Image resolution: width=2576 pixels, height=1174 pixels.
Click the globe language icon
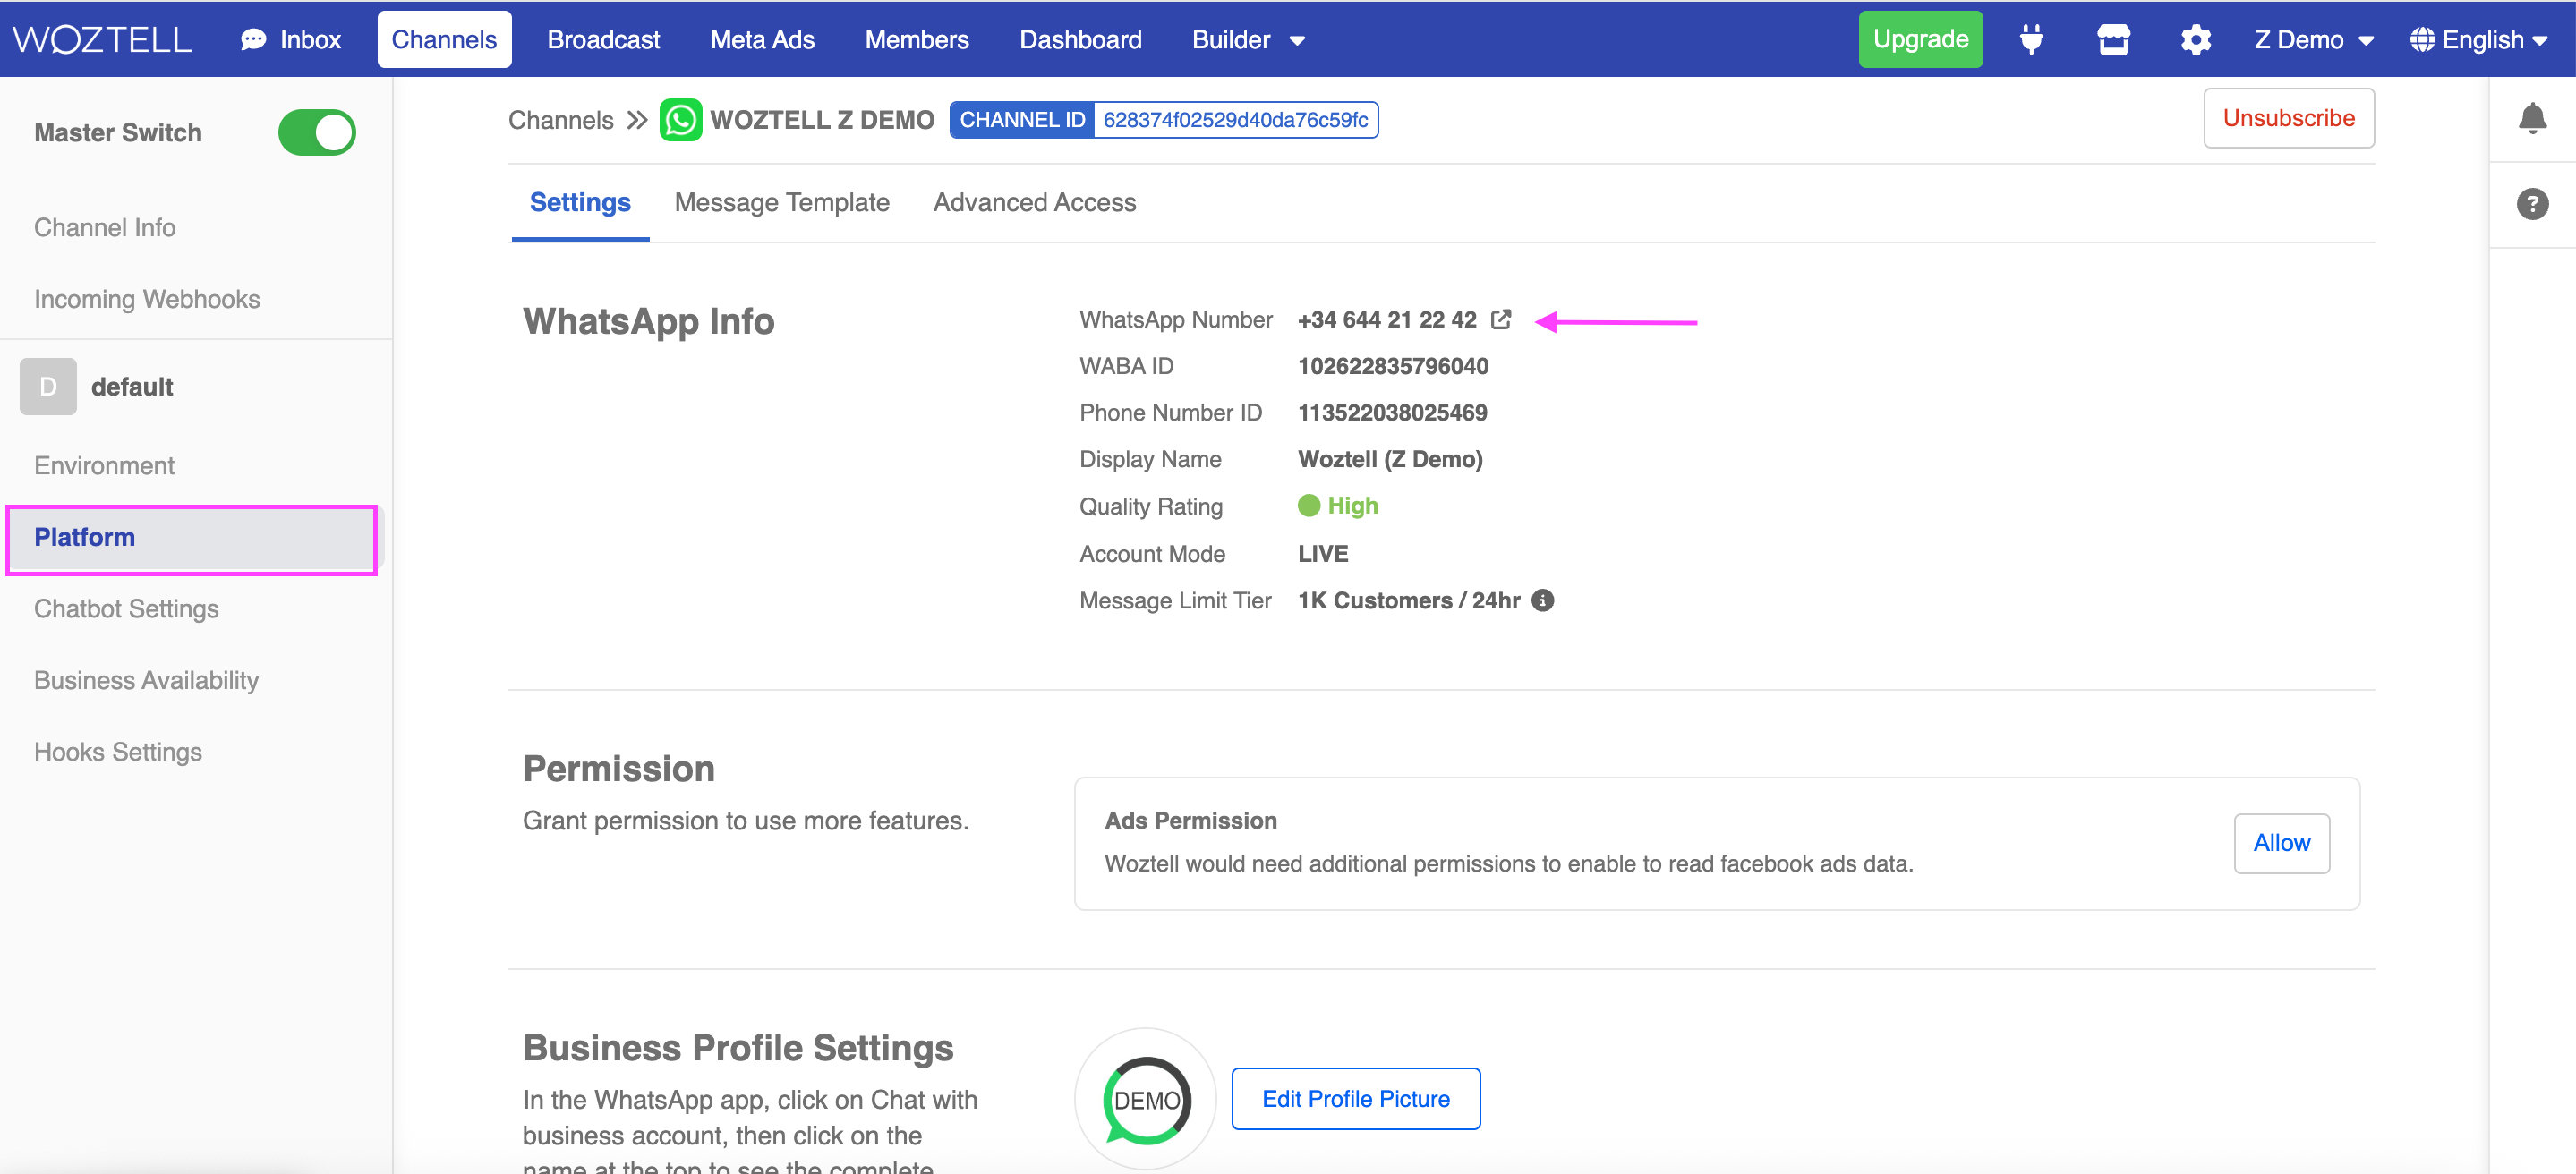[x=2421, y=39]
